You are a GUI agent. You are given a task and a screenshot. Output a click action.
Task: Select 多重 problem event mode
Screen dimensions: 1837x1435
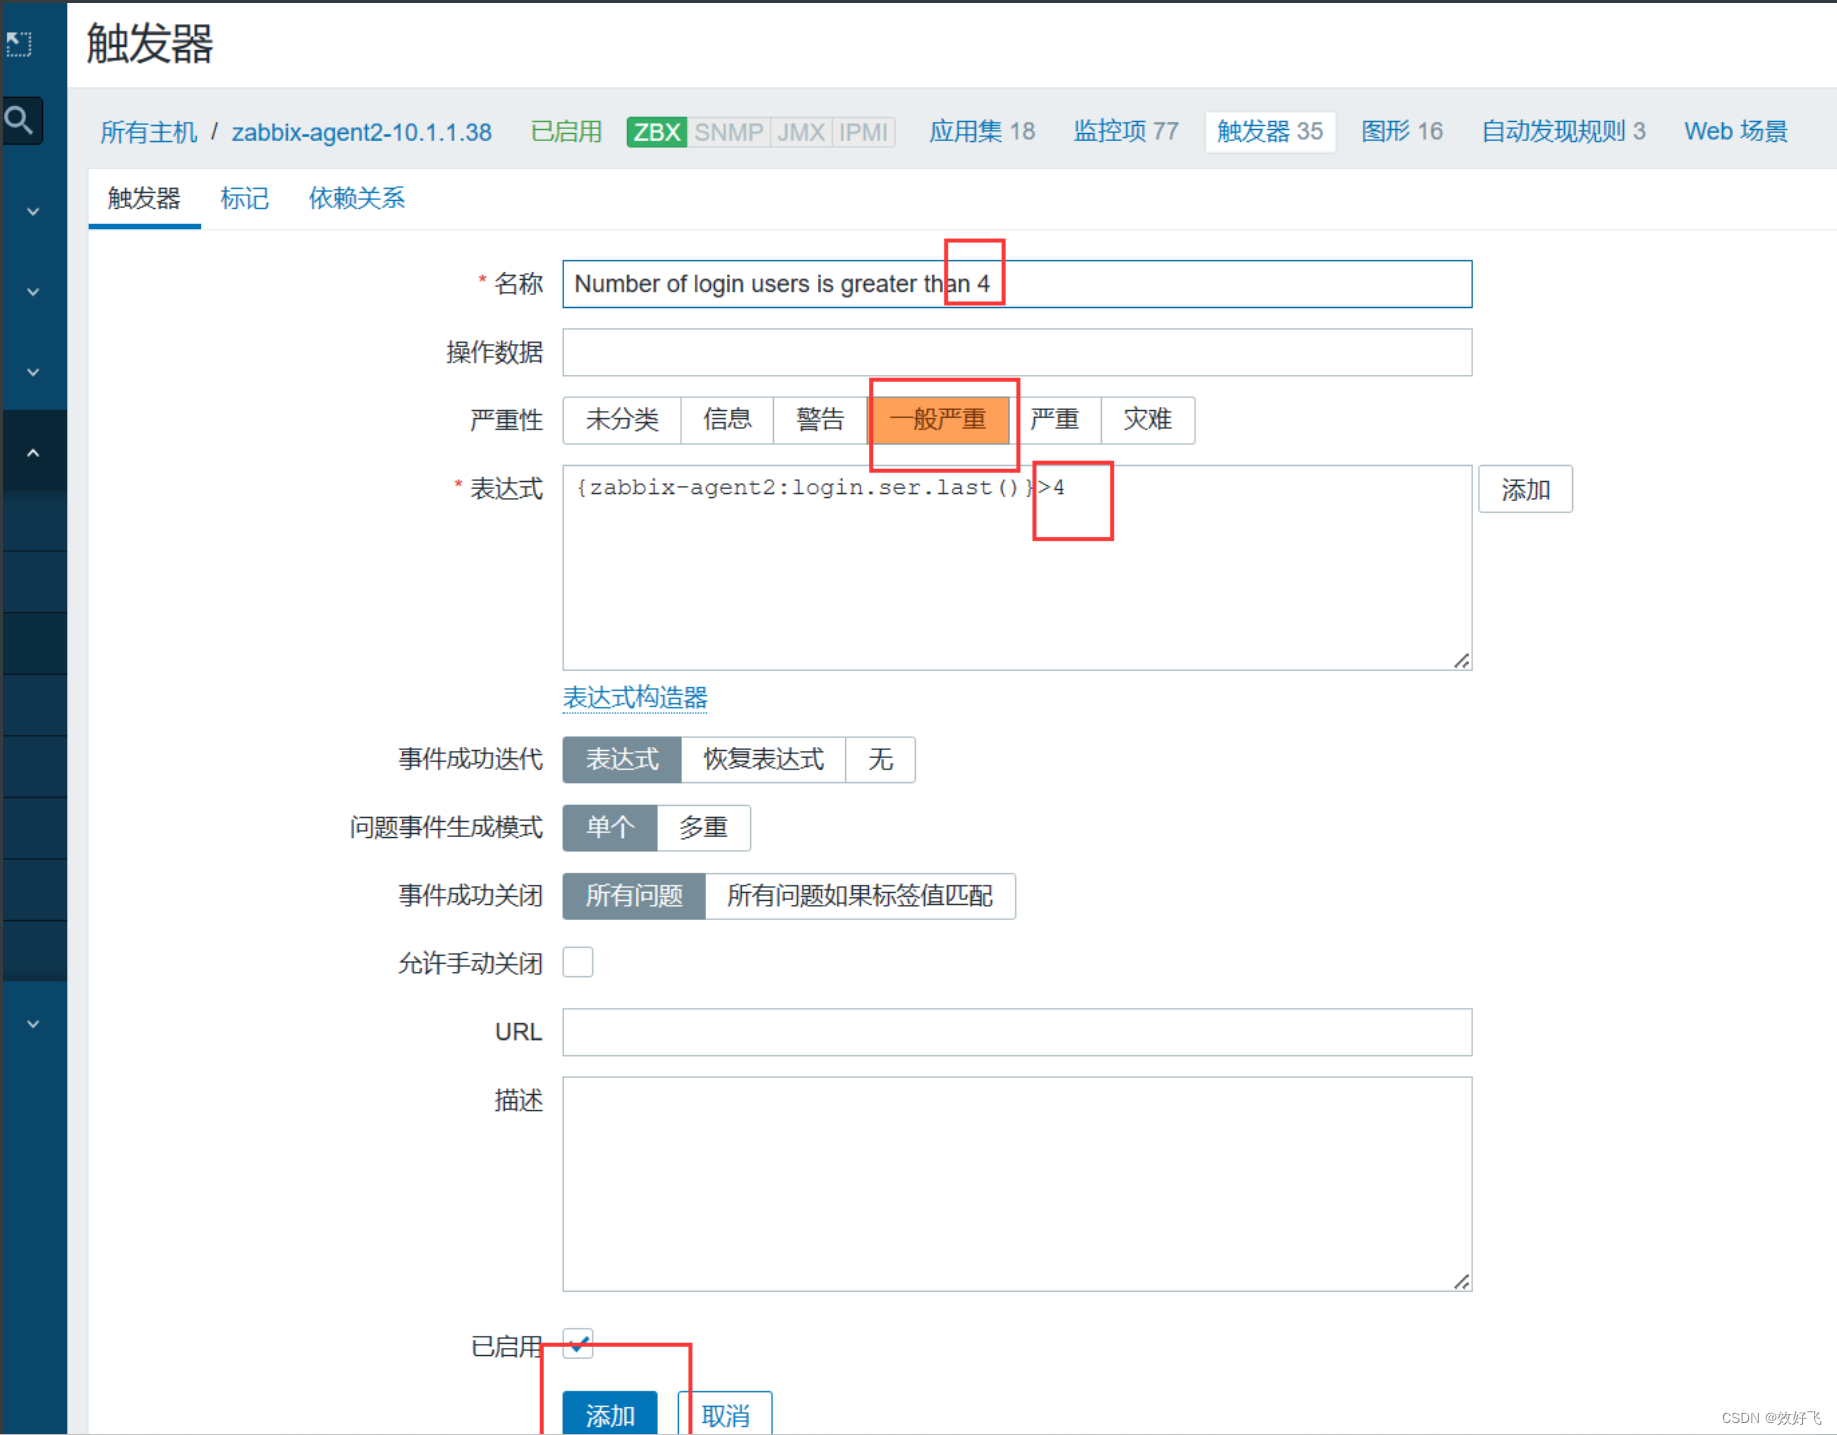click(703, 828)
